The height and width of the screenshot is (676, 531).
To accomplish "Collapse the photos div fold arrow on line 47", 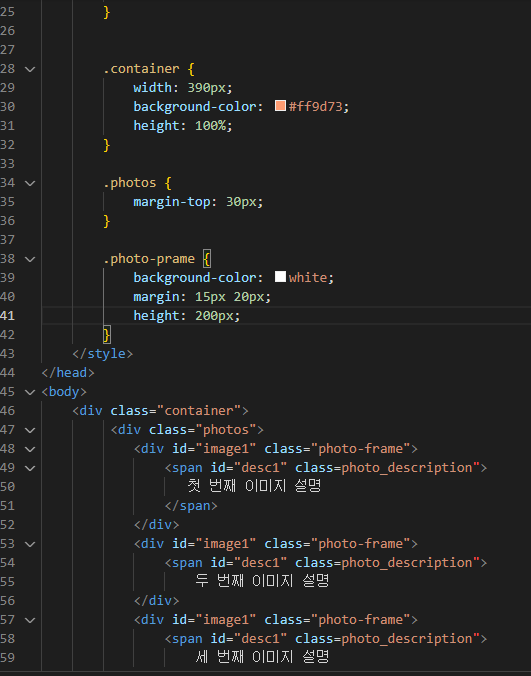I will [x=30, y=430].
